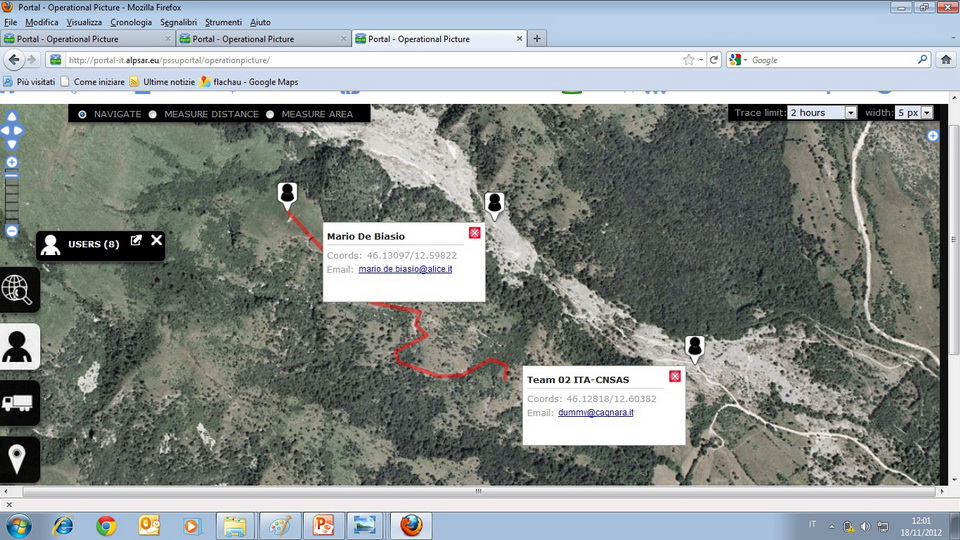Screen dimensions: 960x540
Task: Click the Team 02 ITA-CNSAS map marker
Action: [x=695, y=348]
